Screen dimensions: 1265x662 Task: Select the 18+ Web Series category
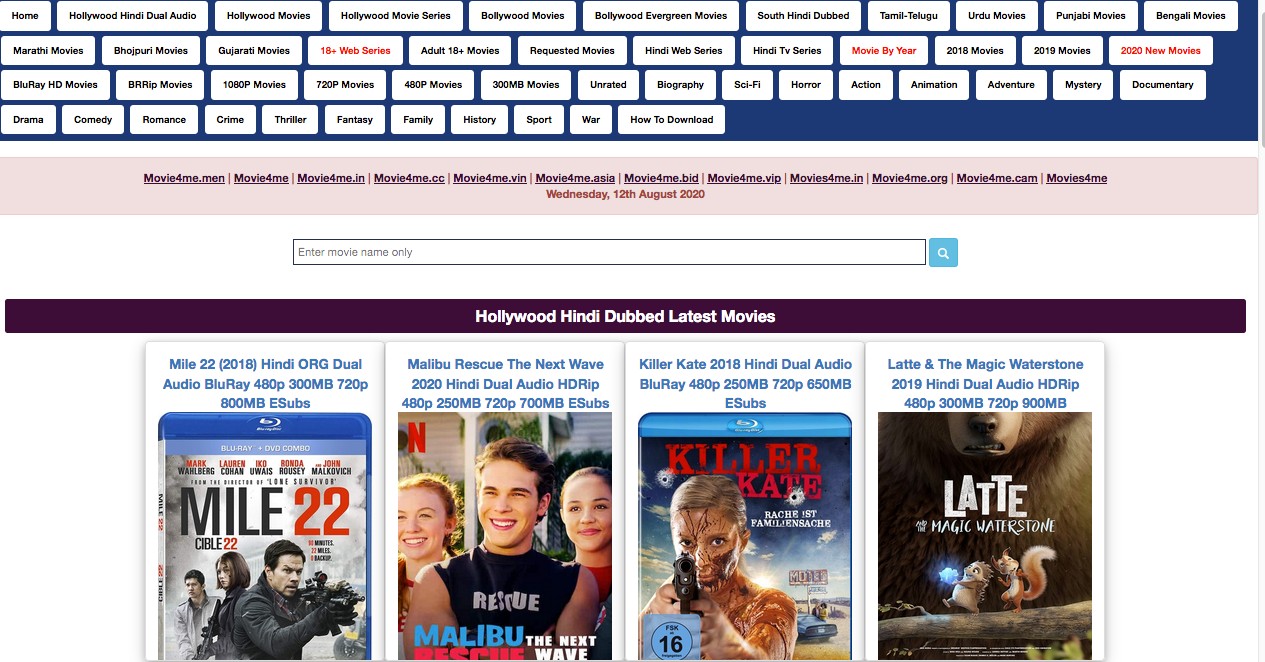[355, 50]
